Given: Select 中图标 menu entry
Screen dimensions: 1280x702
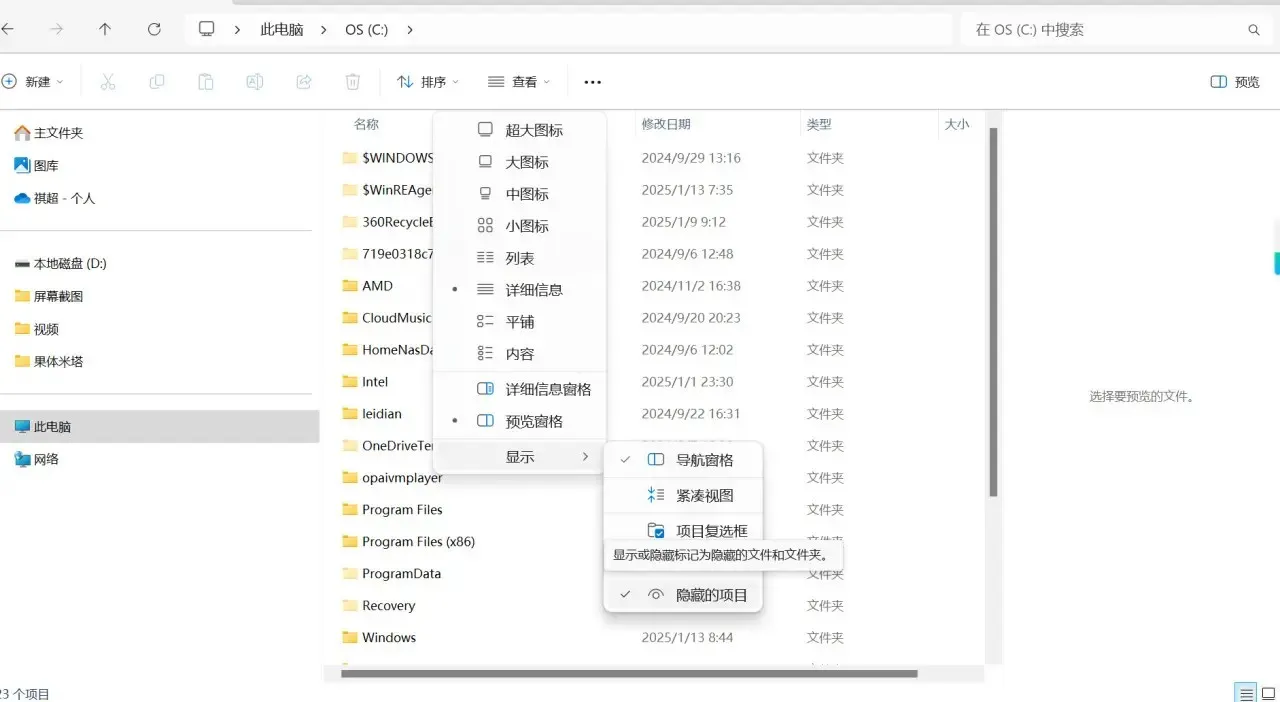Looking at the screenshot, I should point(520,194).
